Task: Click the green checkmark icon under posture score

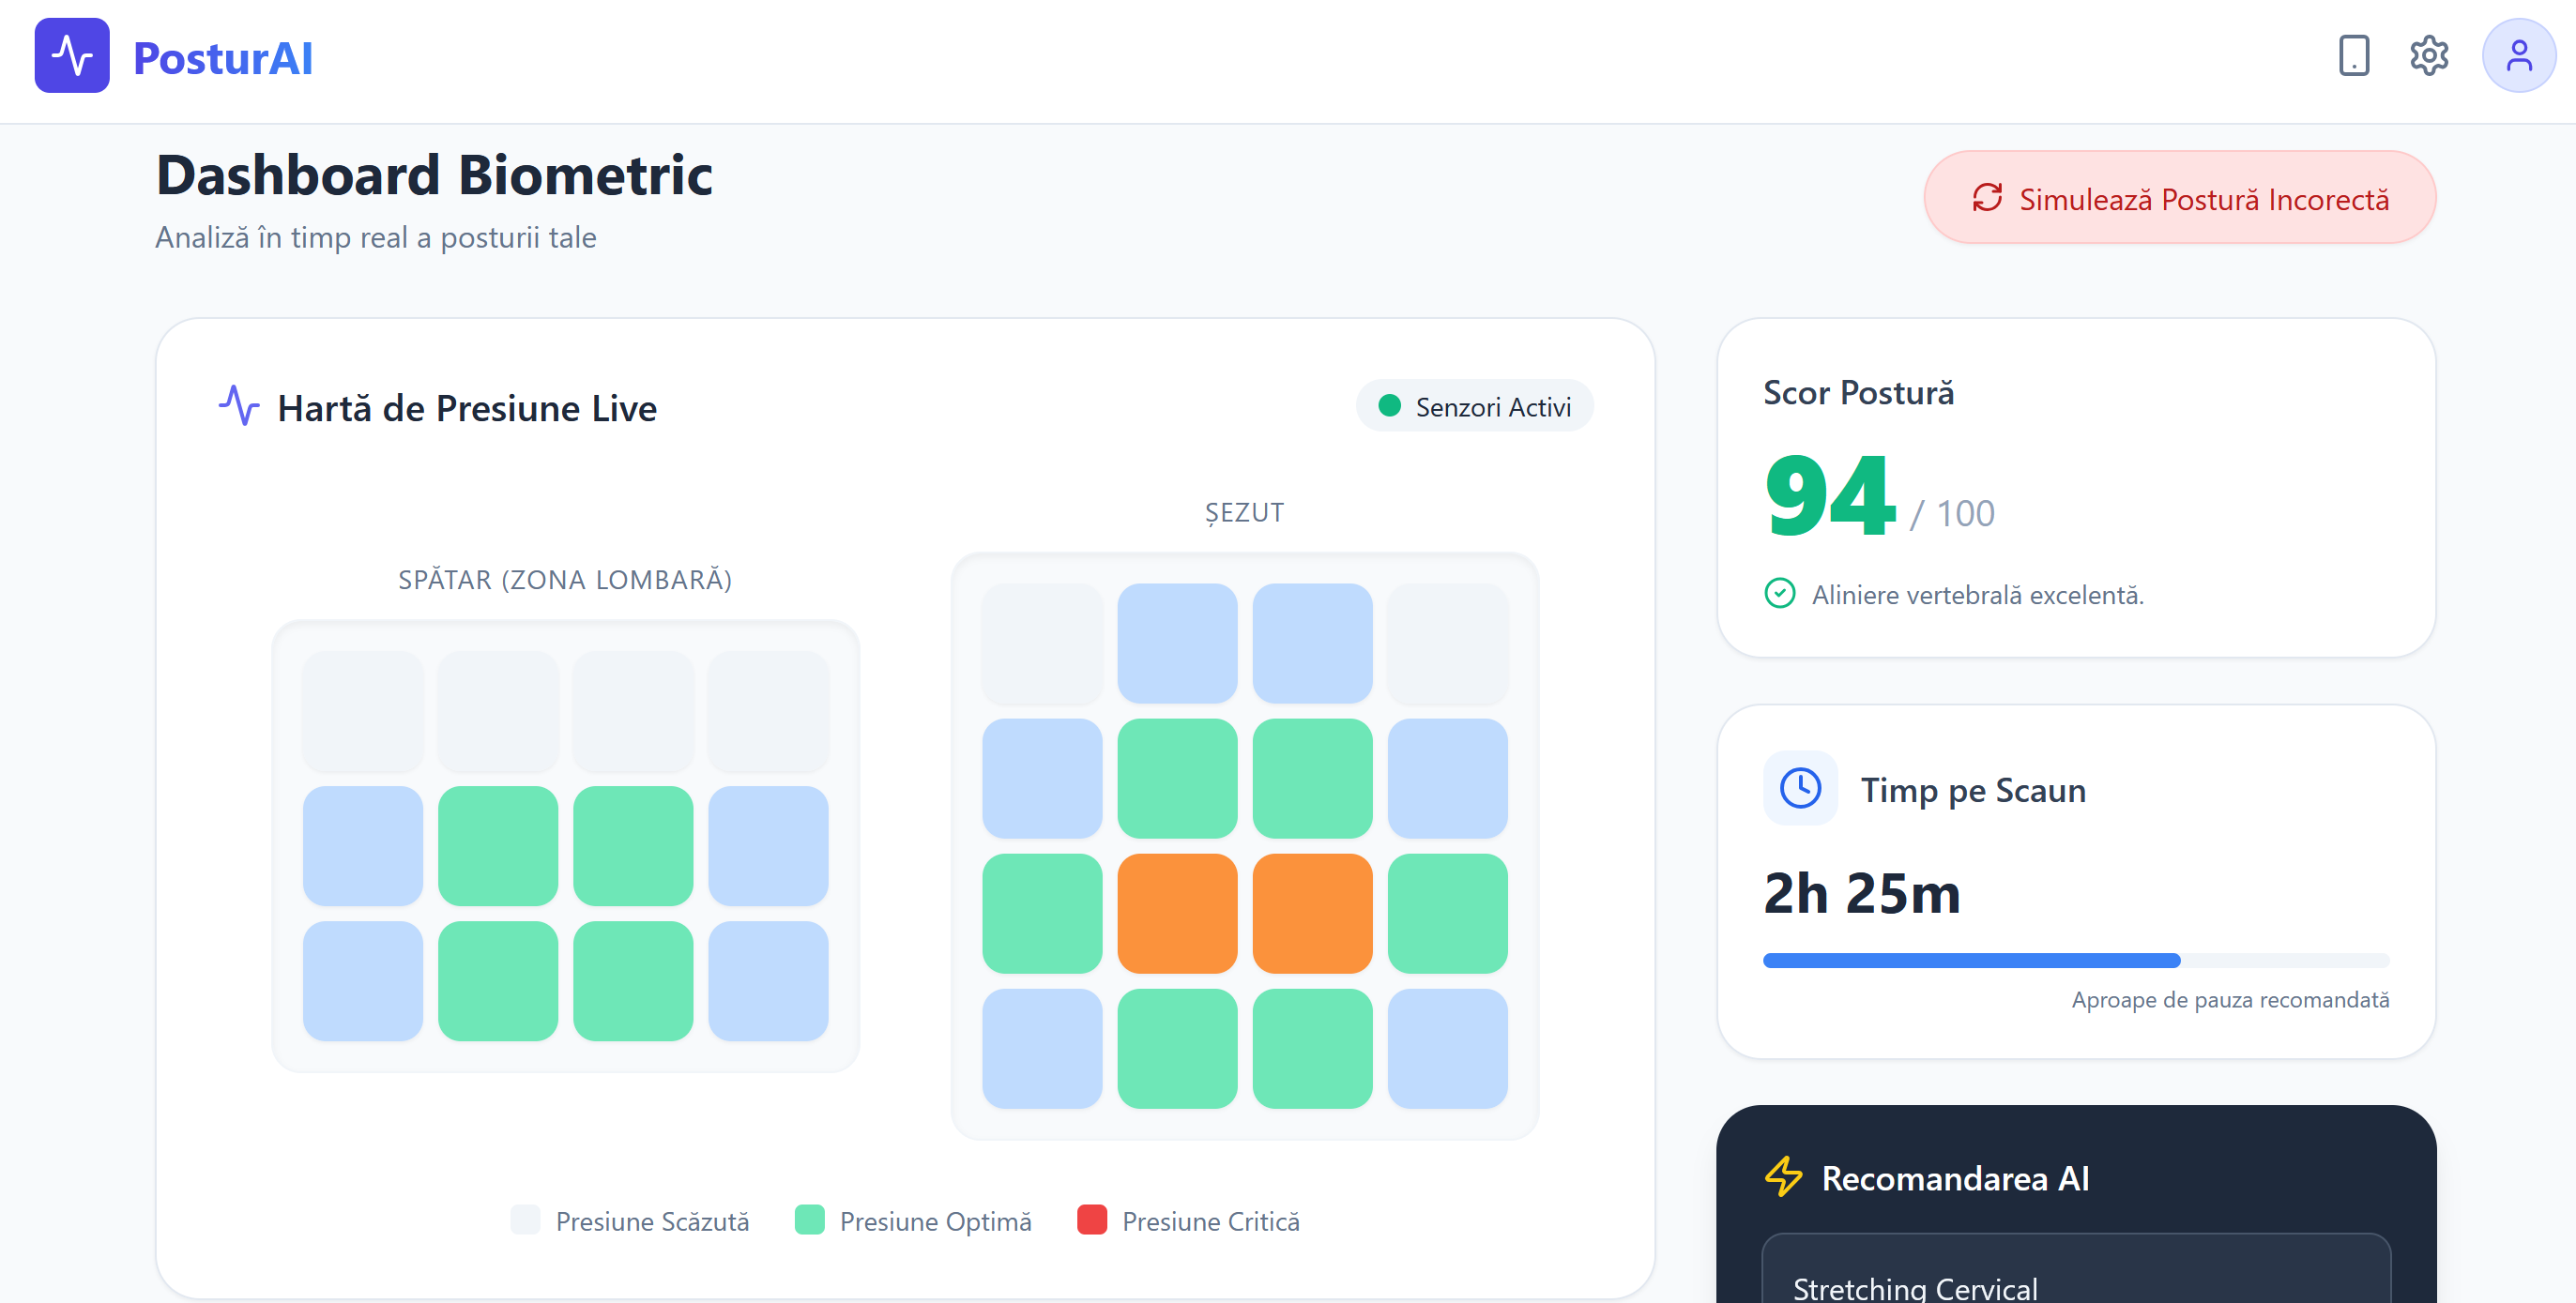Action: pyautogui.click(x=1780, y=594)
